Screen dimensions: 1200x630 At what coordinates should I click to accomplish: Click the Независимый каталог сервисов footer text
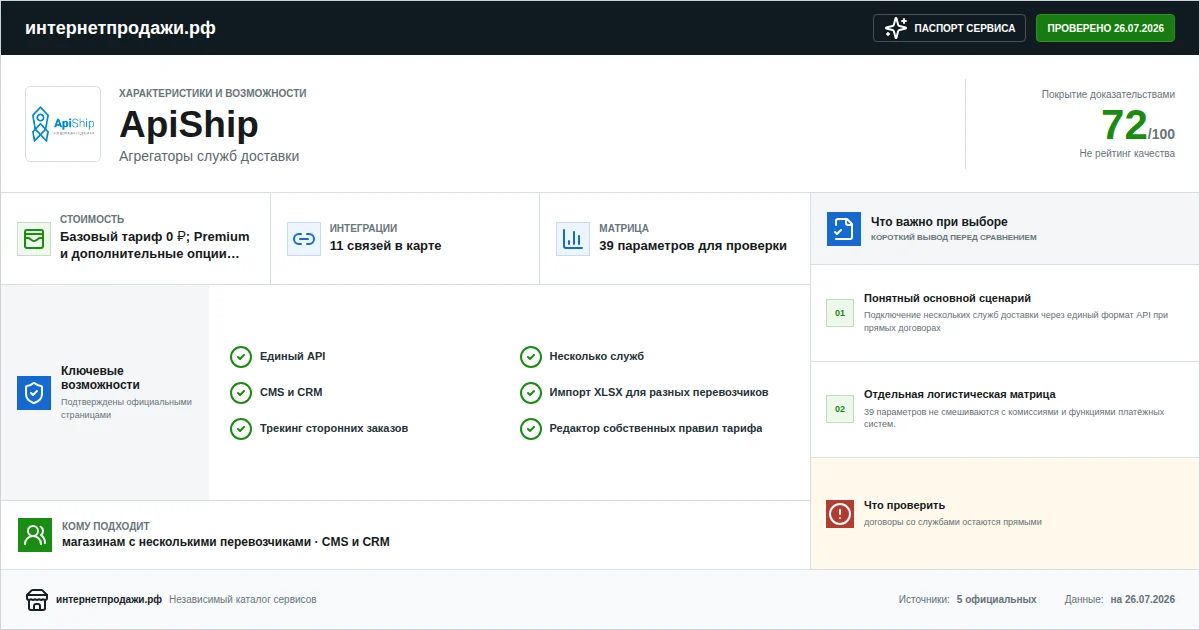pyautogui.click(x=243, y=600)
